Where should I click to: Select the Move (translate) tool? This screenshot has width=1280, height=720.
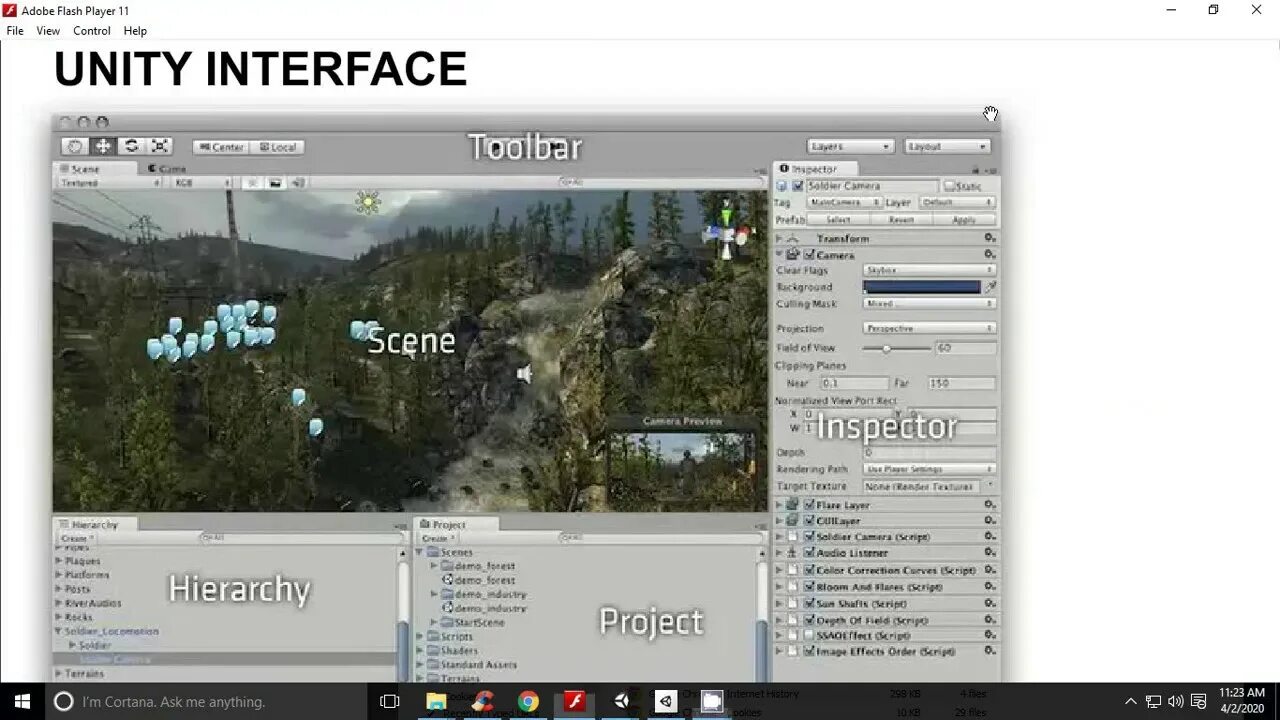(102, 146)
